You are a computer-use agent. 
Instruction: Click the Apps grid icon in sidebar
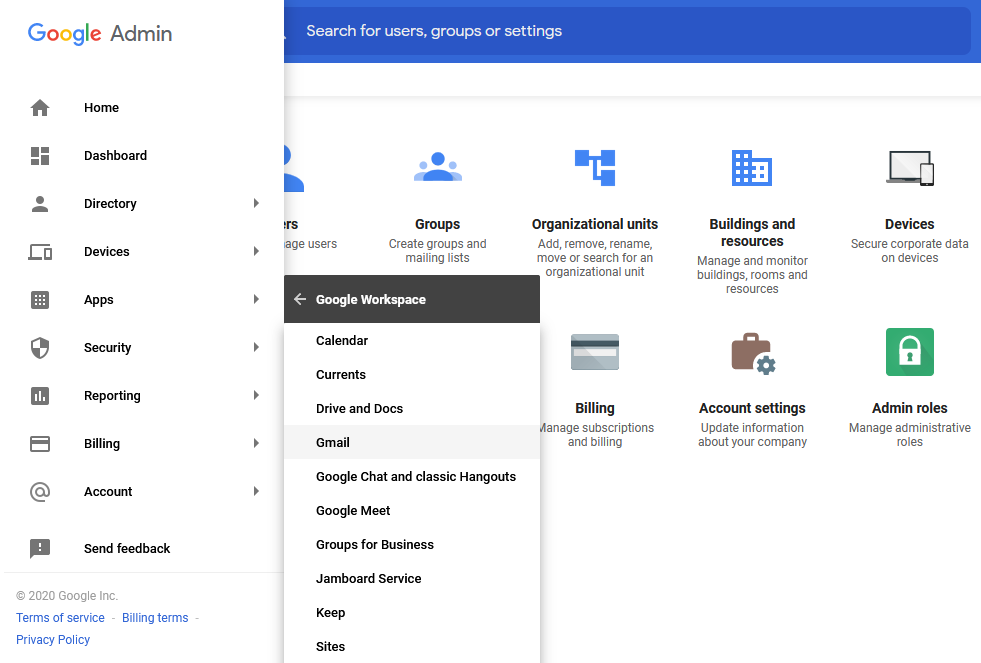point(40,300)
